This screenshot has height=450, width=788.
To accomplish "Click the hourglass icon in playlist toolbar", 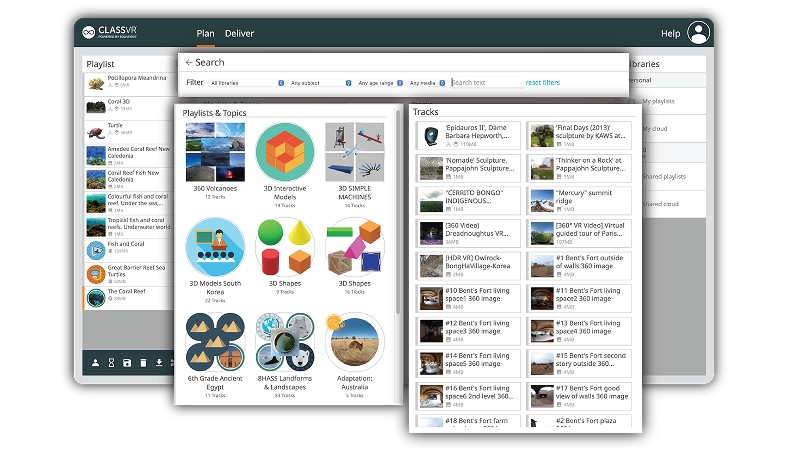I will pyautogui.click(x=112, y=363).
